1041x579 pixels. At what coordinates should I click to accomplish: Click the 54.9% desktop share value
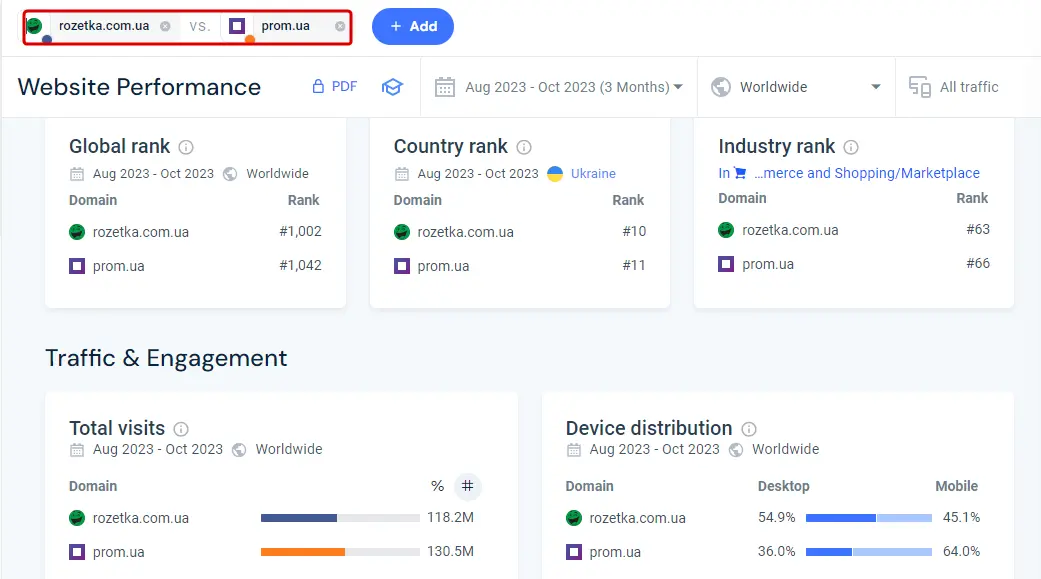click(x=777, y=517)
